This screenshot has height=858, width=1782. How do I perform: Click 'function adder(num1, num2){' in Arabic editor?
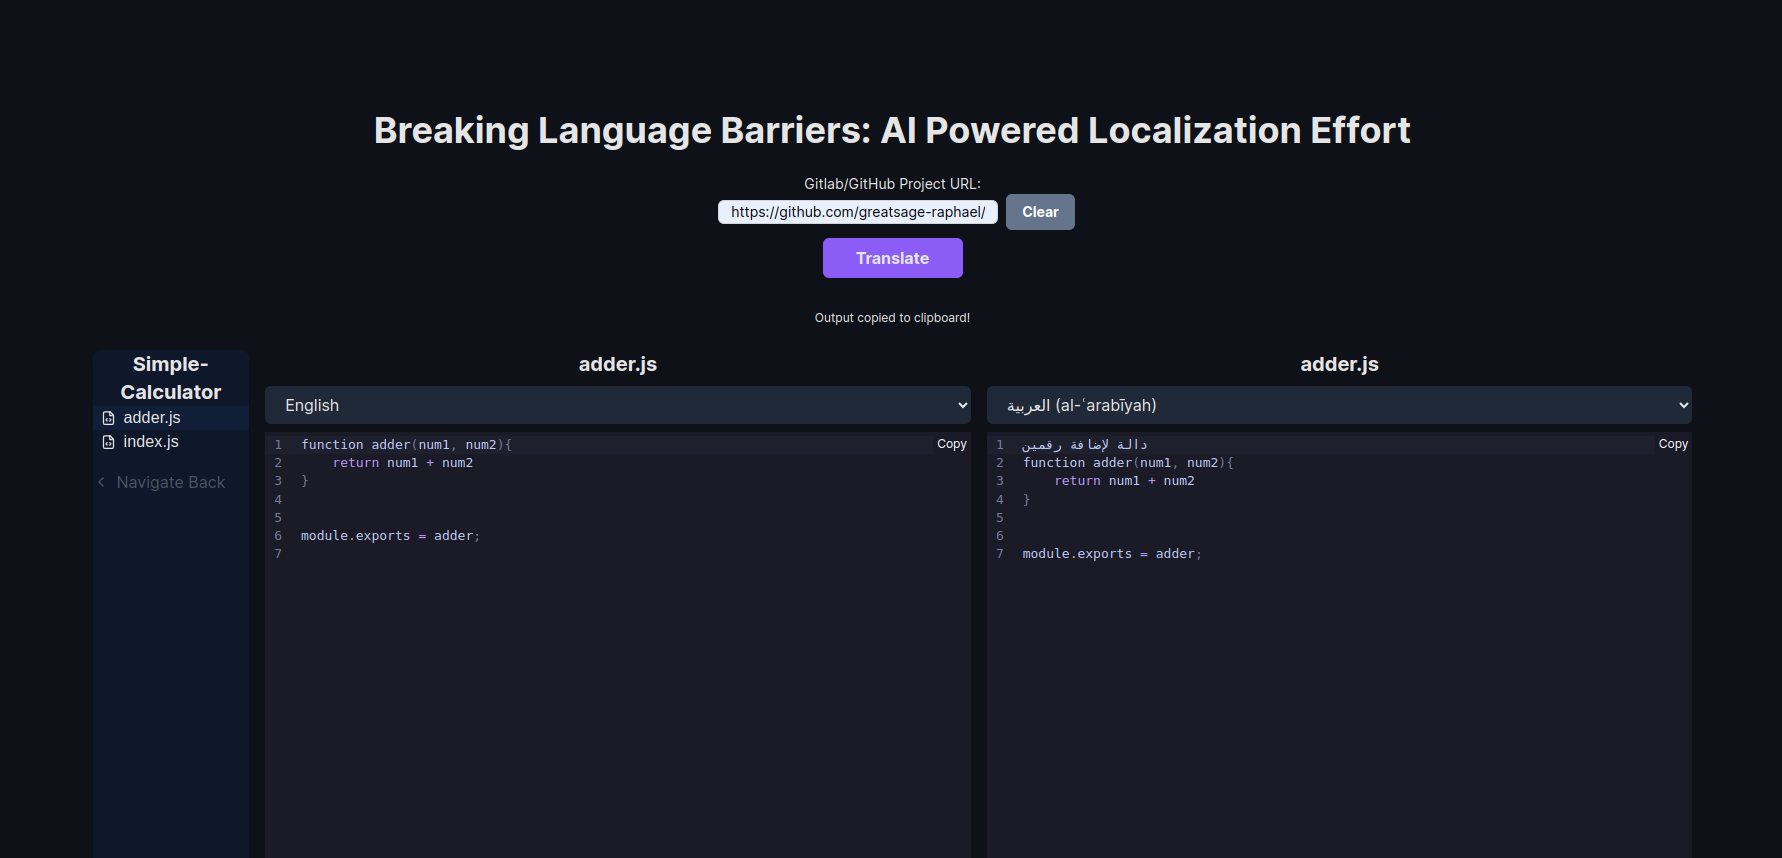1128,463
